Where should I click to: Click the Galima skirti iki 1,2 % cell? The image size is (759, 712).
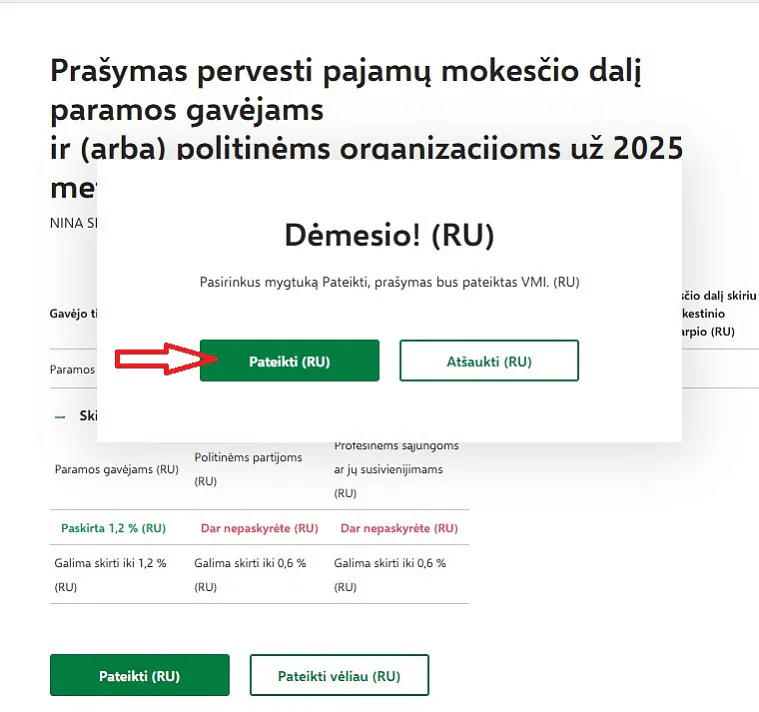[x=110, y=574]
